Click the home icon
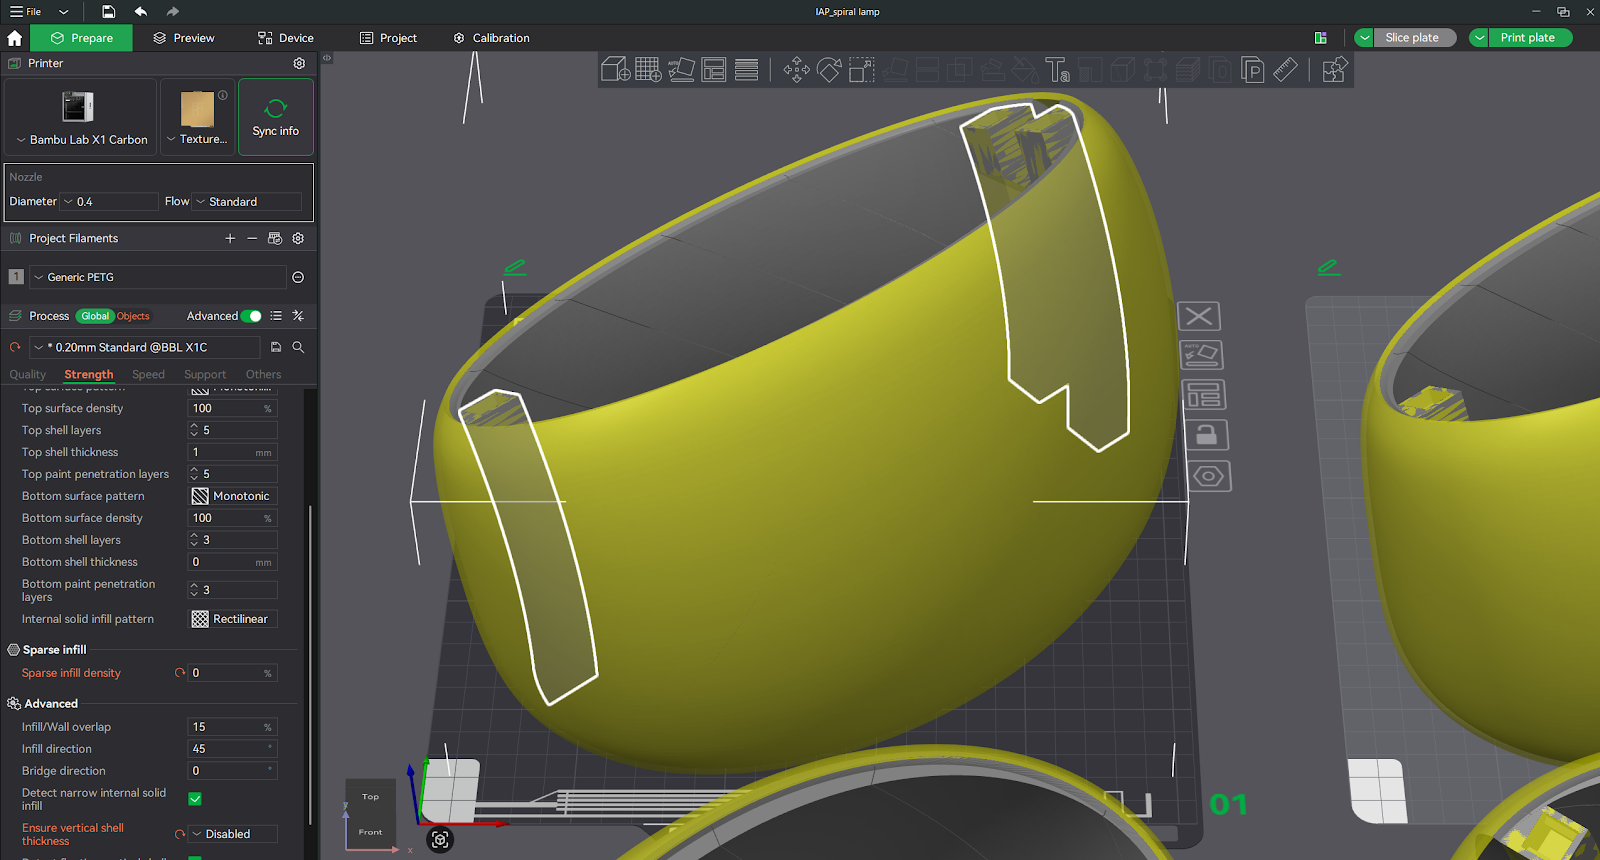Image resolution: width=1600 pixels, height=860 pixels. [x=15, y=38]
